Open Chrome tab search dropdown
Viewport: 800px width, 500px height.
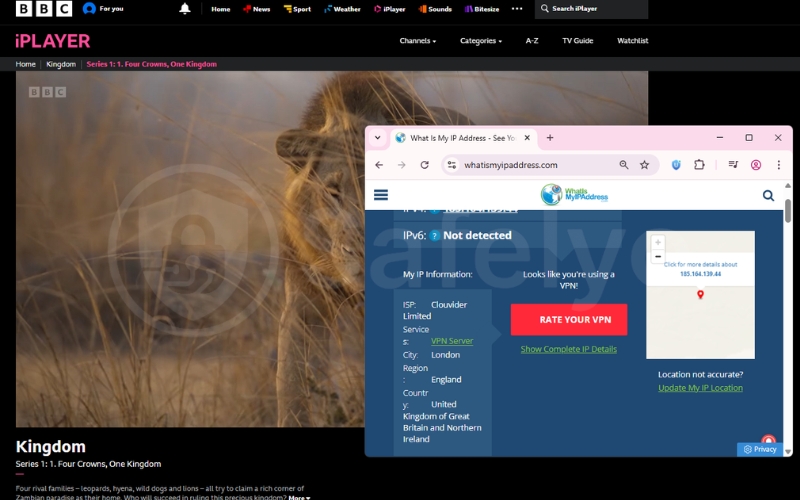[x=378, y=138]
